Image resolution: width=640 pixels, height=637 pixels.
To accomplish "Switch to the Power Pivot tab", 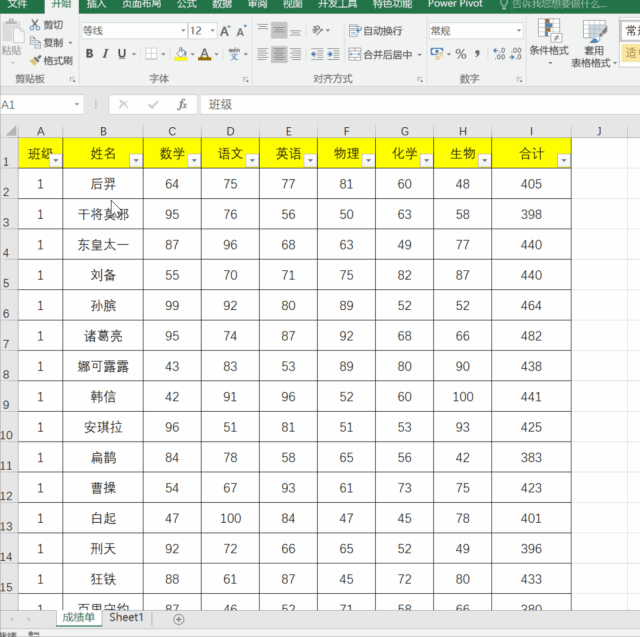I will [456, 4].
